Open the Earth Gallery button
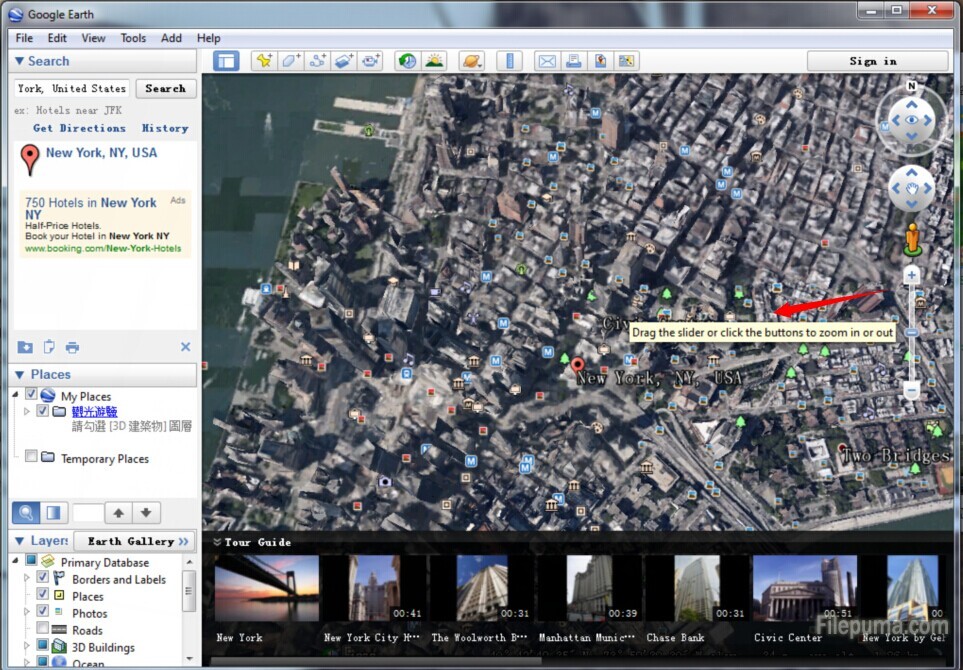 click(x=135, y=541)
